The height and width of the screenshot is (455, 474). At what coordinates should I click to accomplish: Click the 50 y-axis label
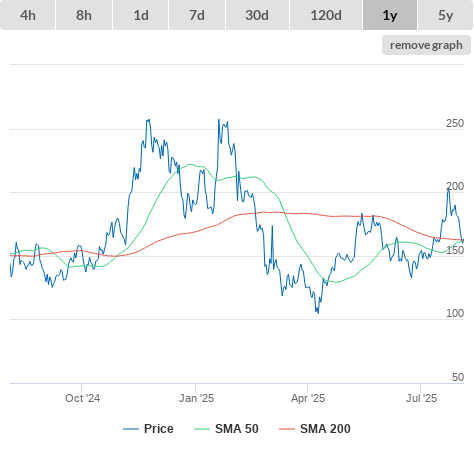(x=458, y=377)
